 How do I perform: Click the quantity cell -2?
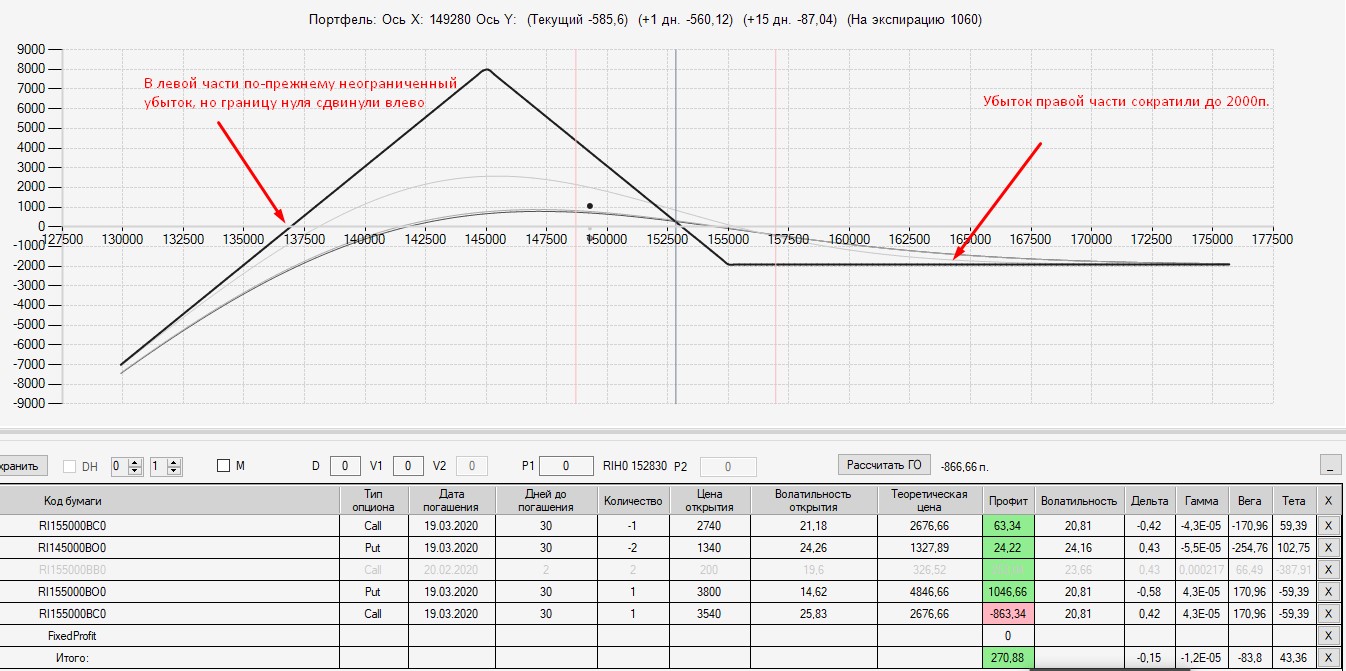633,548
